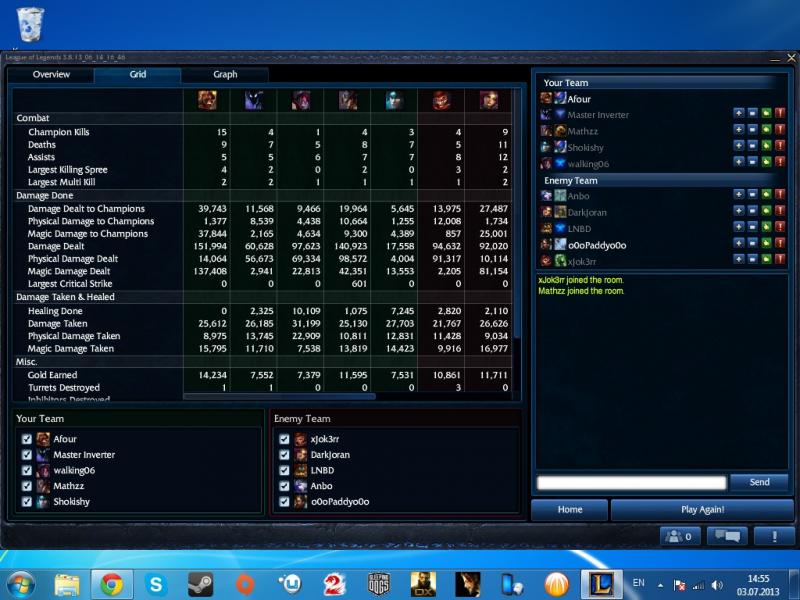Viewport: 800px width, 600px height.
Task: Open the chat bubbles button in bottom bar
Action: (727, 536)
